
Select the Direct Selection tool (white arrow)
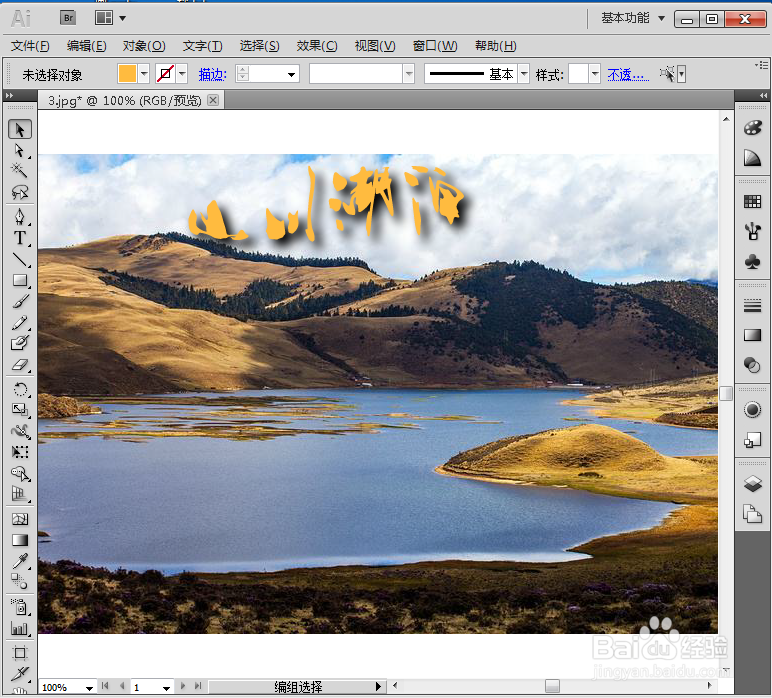click(x=20, y=150)
